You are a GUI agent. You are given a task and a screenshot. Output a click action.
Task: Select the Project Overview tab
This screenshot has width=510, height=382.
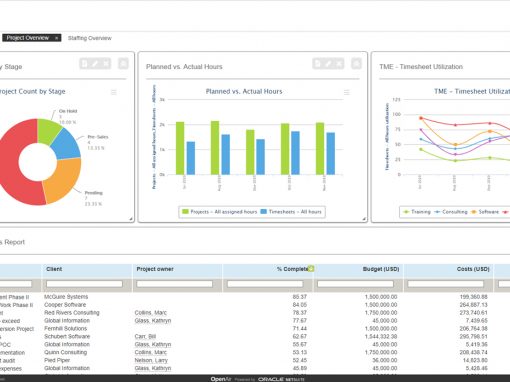click(x=28, y=38)
